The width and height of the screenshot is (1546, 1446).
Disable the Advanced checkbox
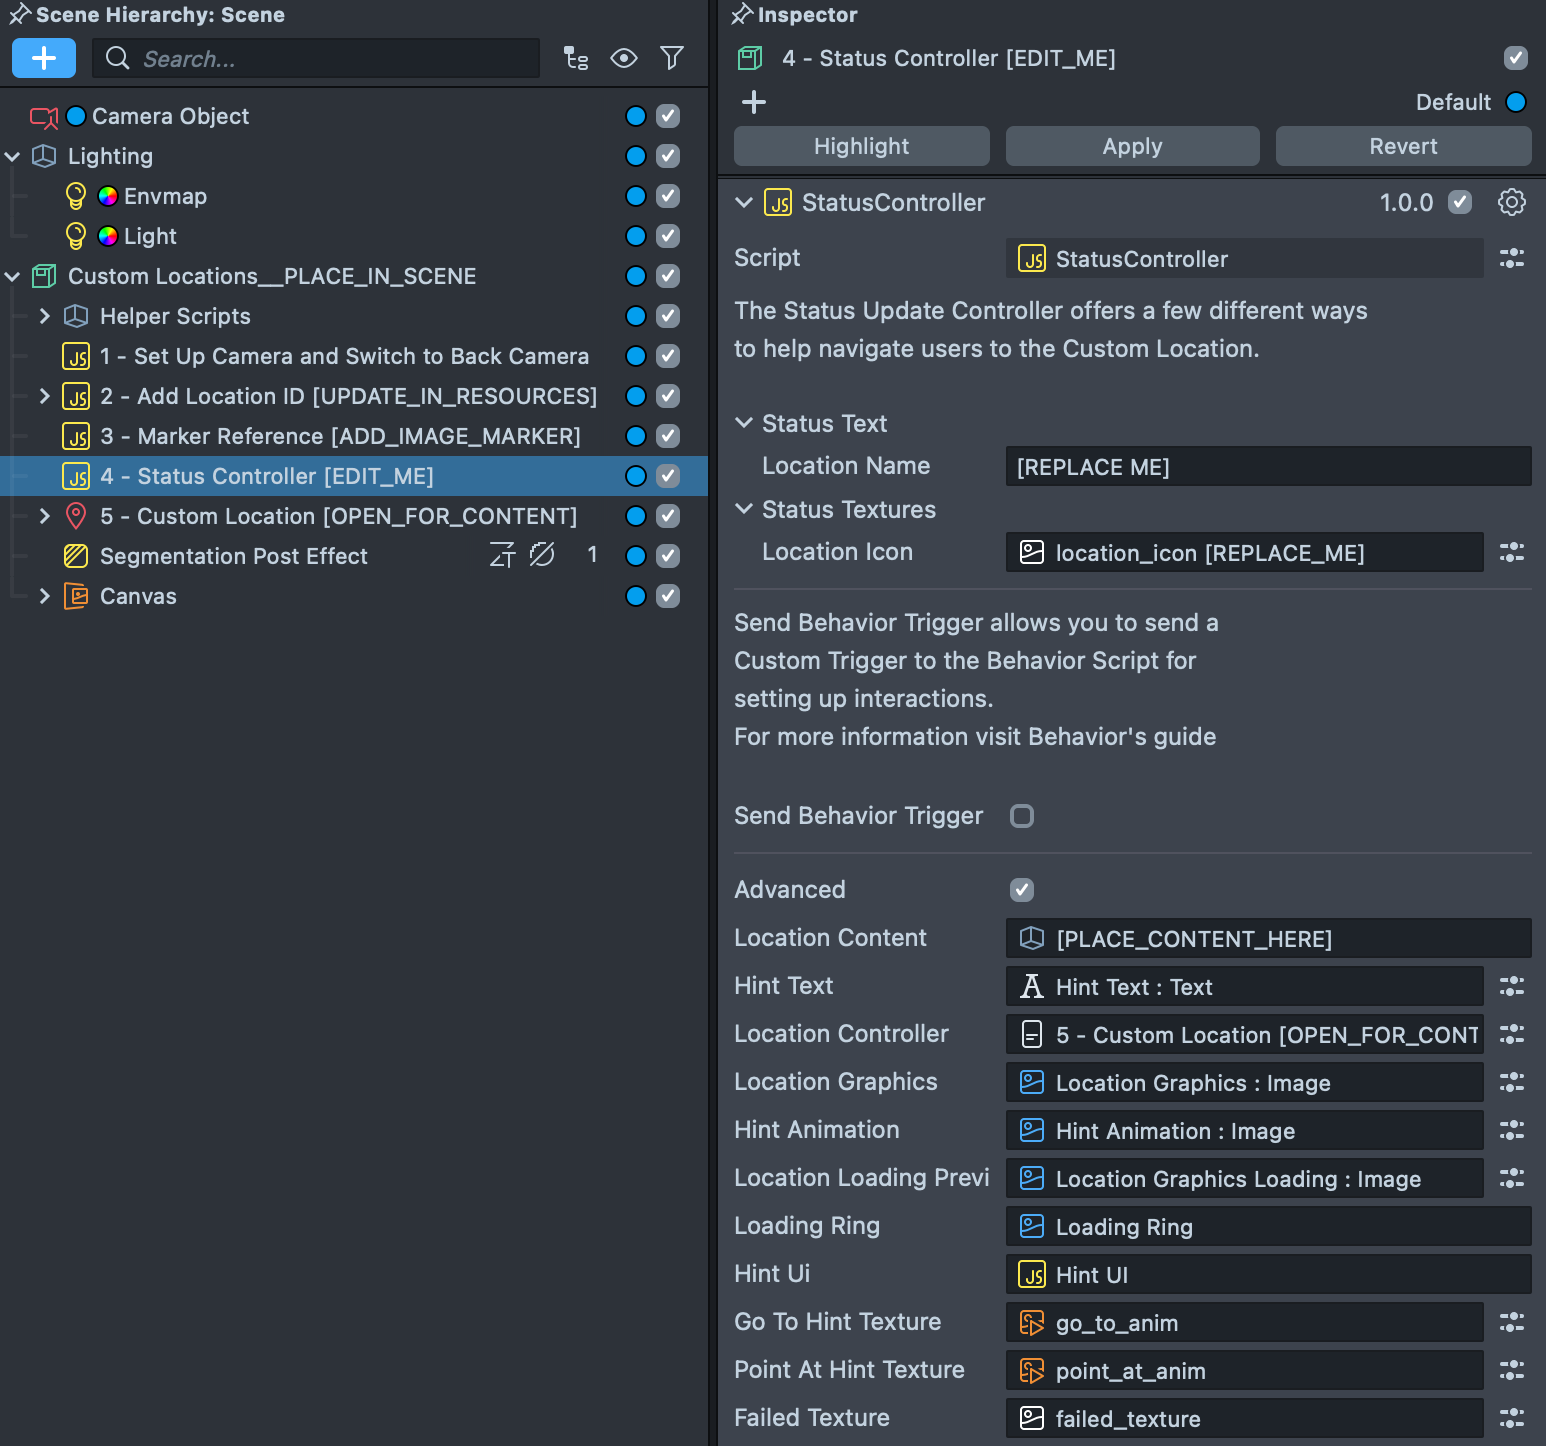coord(1021,889)
